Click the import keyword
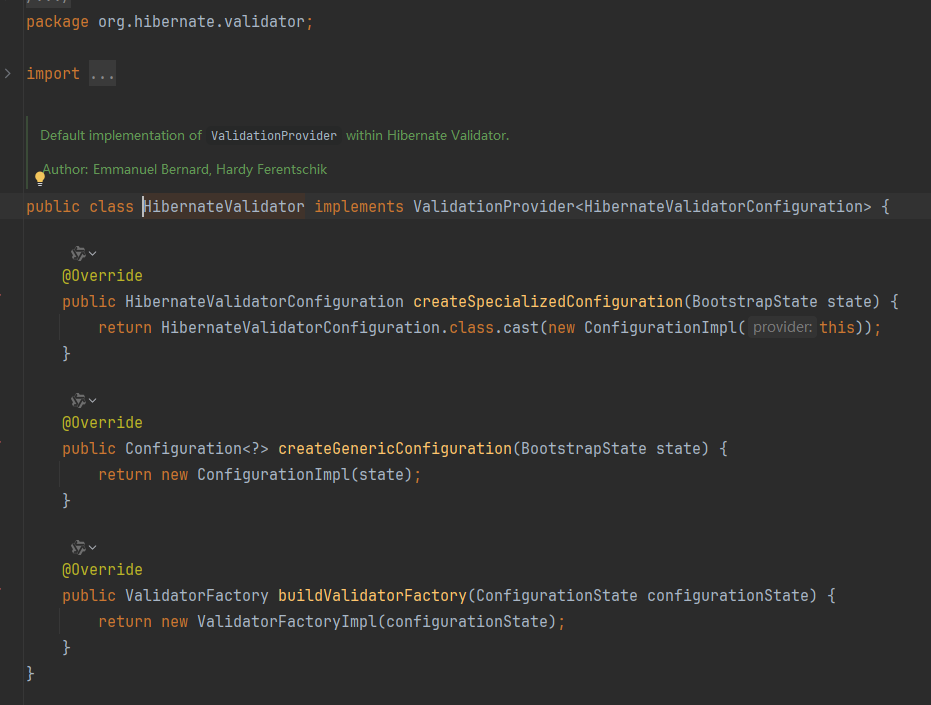Viewport: 931px width, 705px height. click(x=53, y=74)
